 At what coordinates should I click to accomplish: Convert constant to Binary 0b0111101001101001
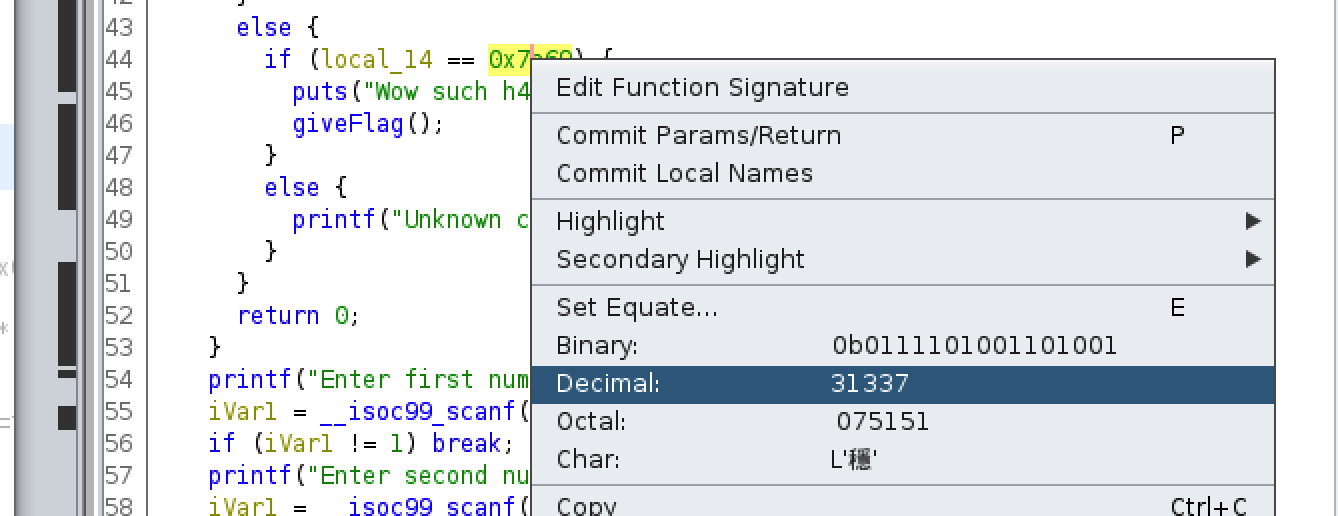[902, 346]
